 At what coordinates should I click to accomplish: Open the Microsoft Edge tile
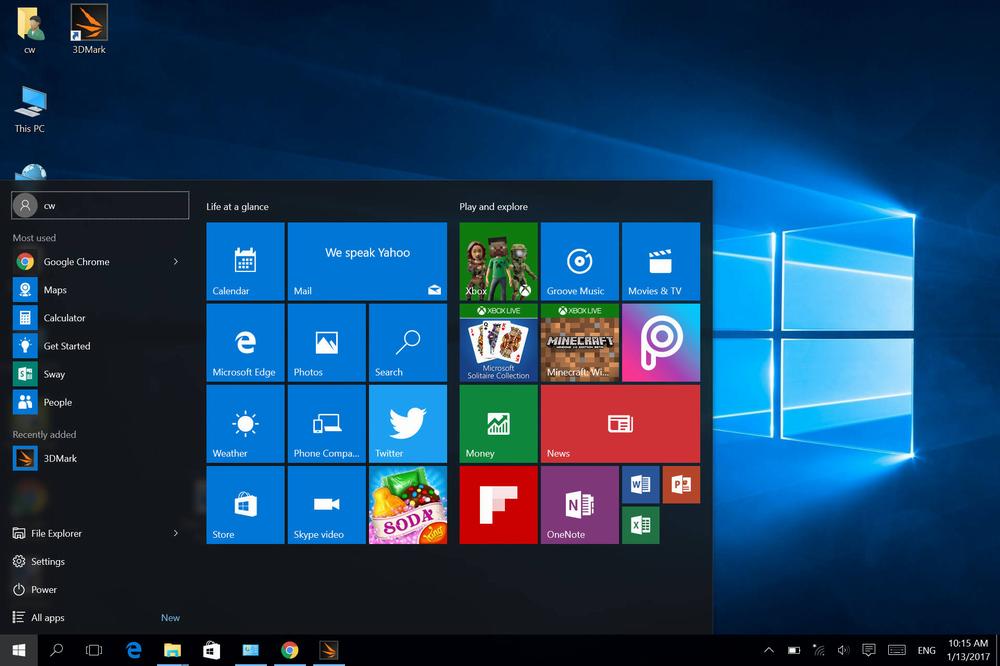click(x=245, y=343)
